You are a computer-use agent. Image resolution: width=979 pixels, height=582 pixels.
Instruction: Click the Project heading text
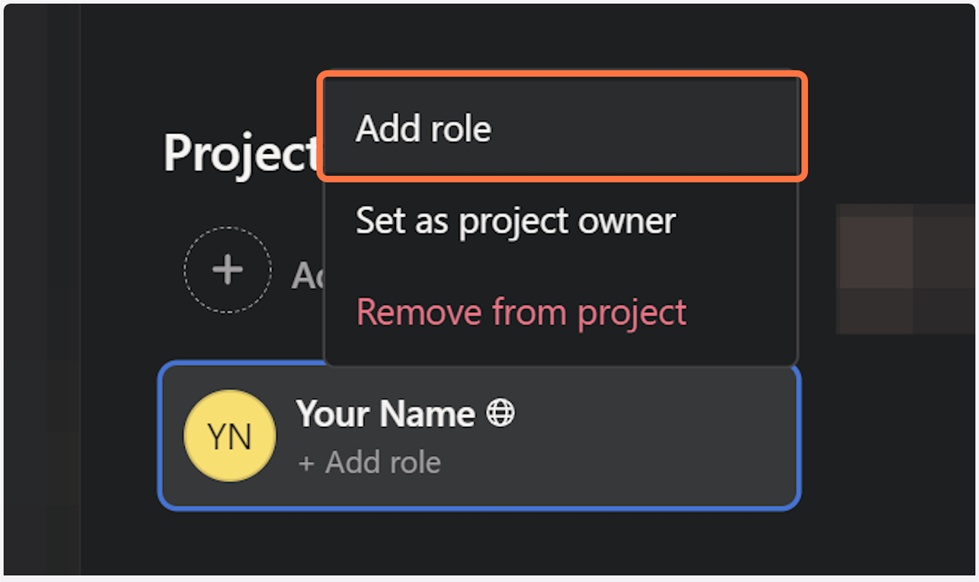[x=240, y=153]
